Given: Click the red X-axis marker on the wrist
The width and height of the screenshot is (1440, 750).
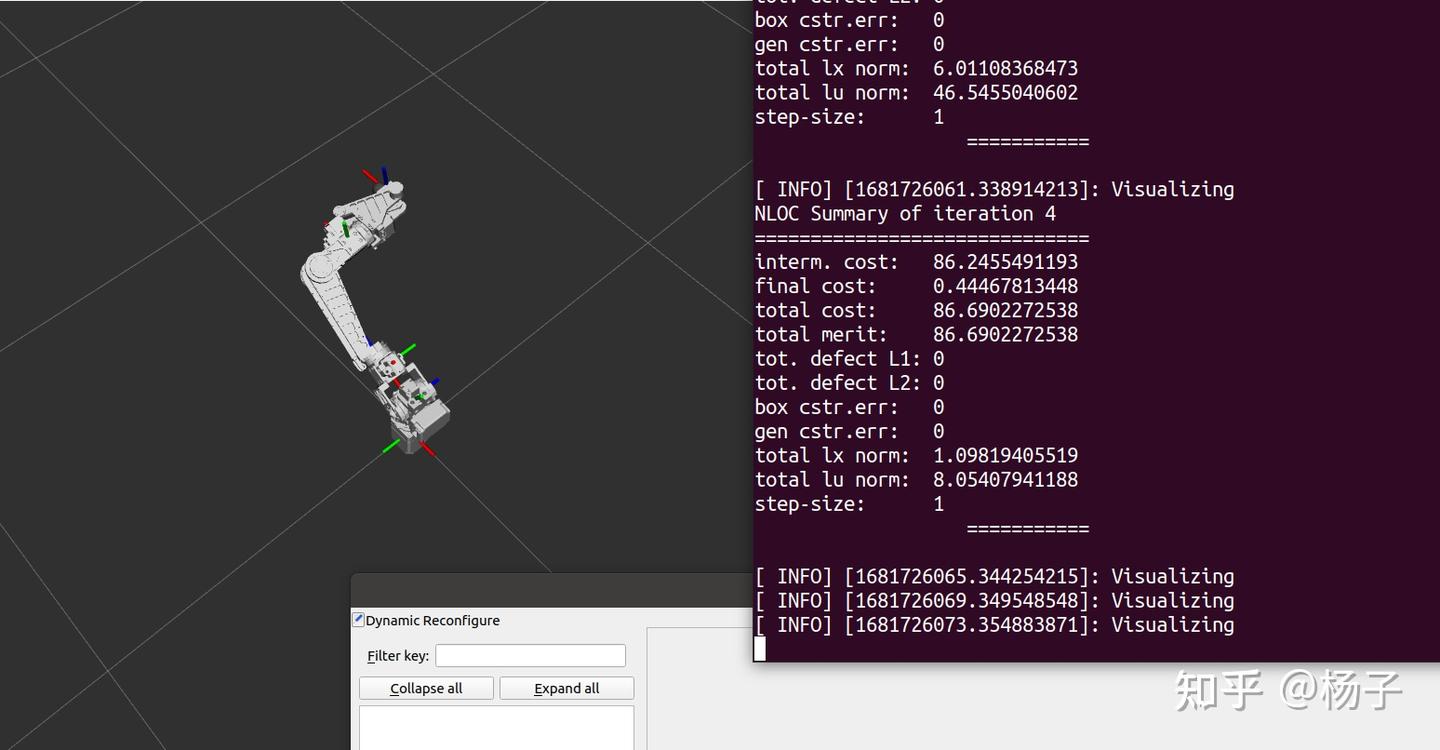Looking at the screenshot, I should coord(398,383).
